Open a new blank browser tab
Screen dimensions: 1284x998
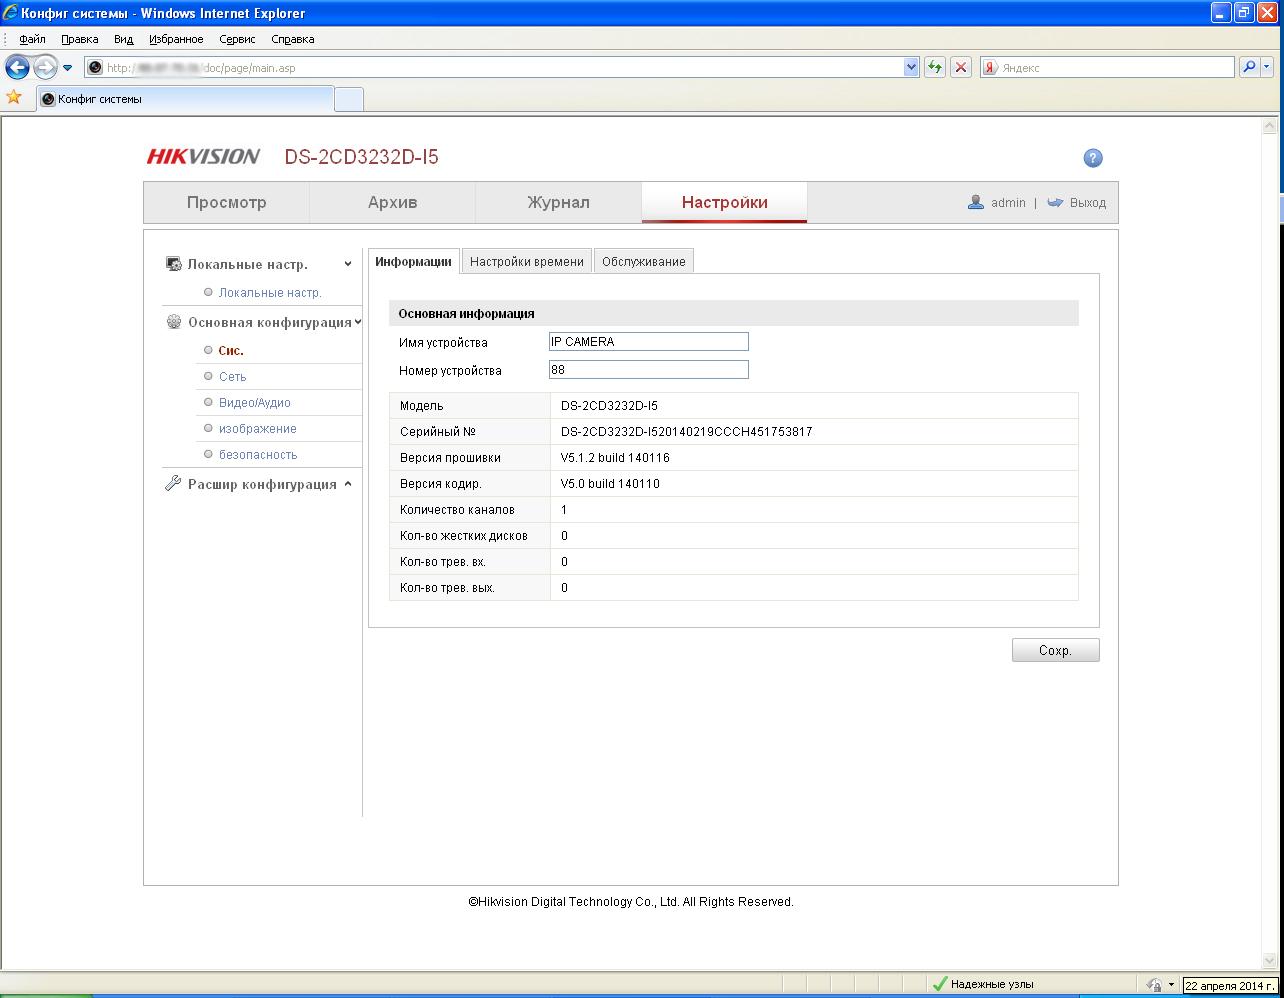click(x=348, y=99)
